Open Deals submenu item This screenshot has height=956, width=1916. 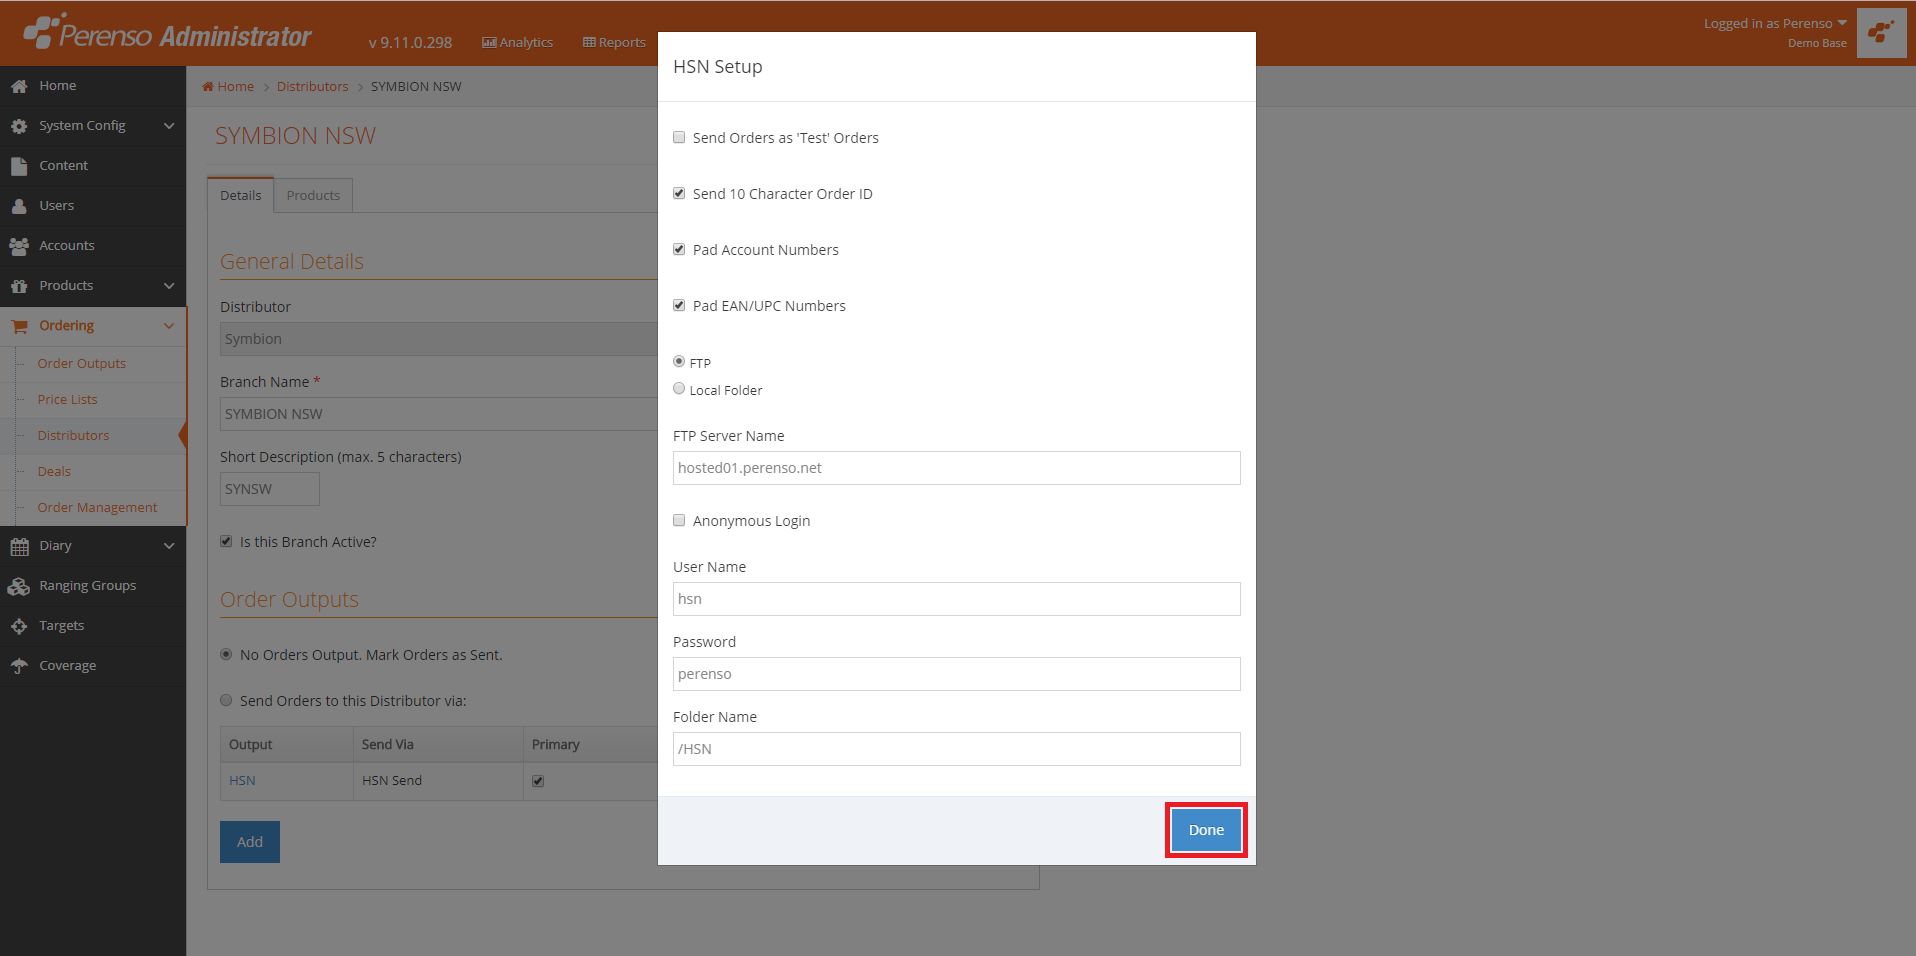[x=54, y=472]
